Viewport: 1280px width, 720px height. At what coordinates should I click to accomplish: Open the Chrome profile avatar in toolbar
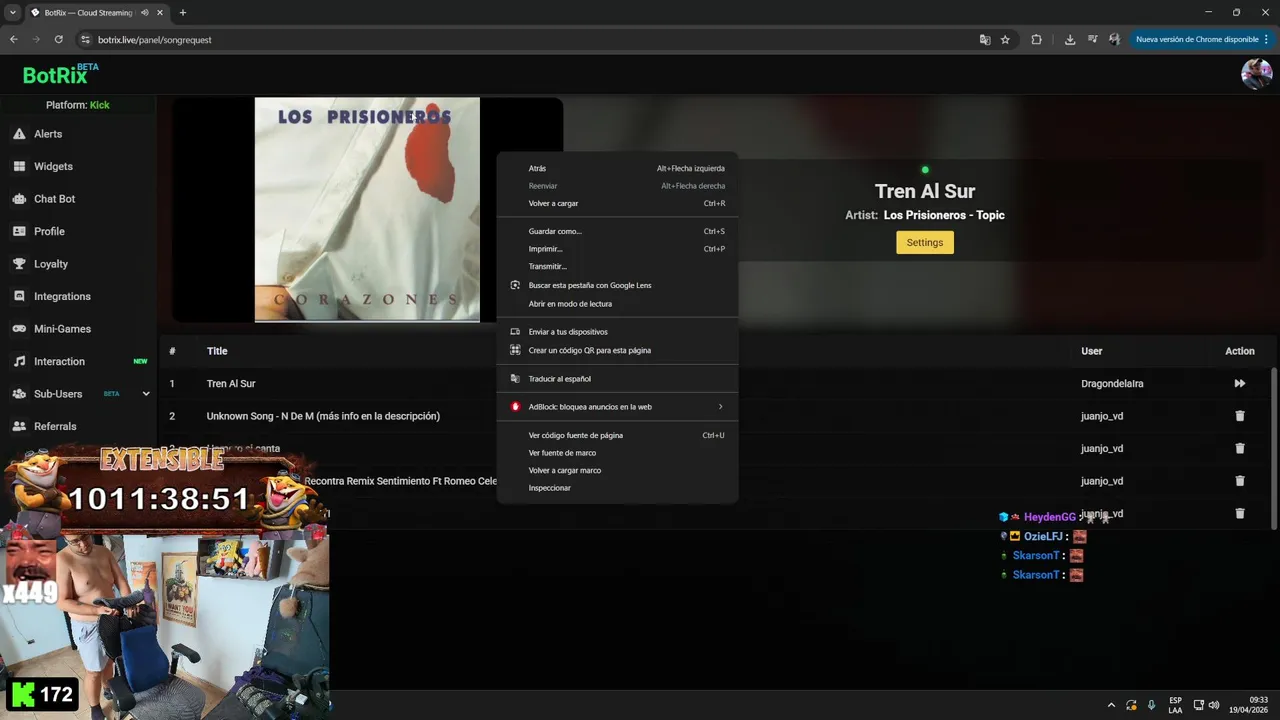pyautogui.click(x=1114, y=40)
